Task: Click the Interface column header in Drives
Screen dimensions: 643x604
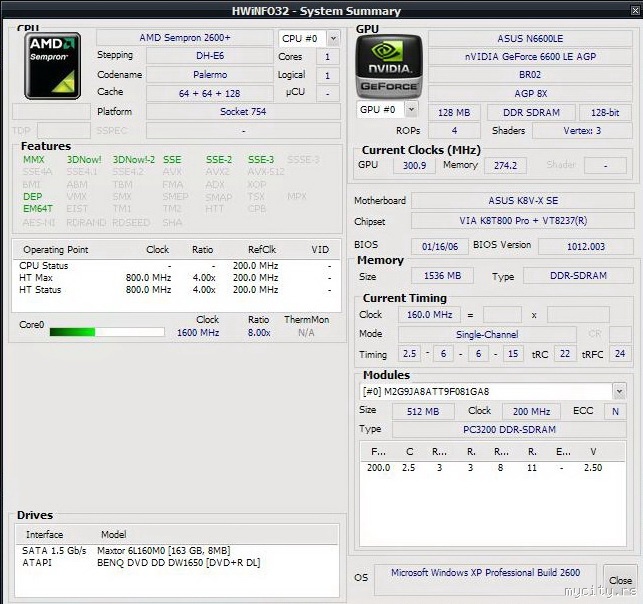Action: [x=45, y=535]
